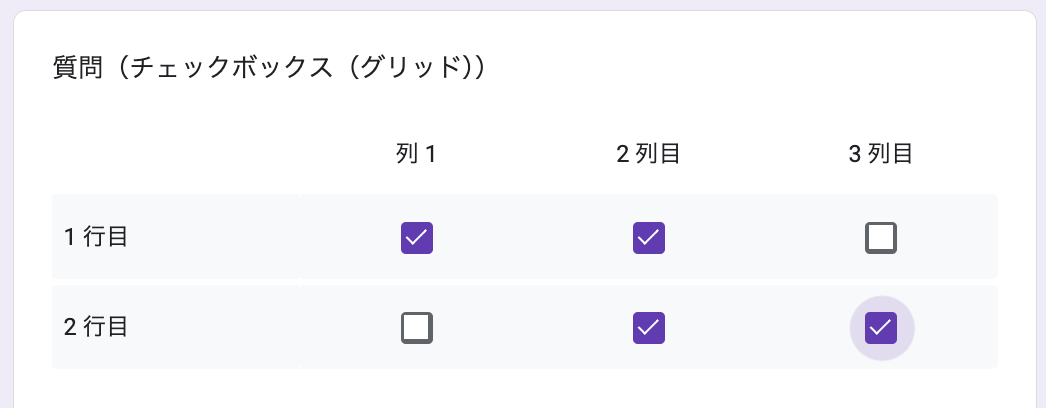Uncheck the 1 行目 box under 列 1
The height and width of the screenshot is (408, 1046).
(417, 238)
